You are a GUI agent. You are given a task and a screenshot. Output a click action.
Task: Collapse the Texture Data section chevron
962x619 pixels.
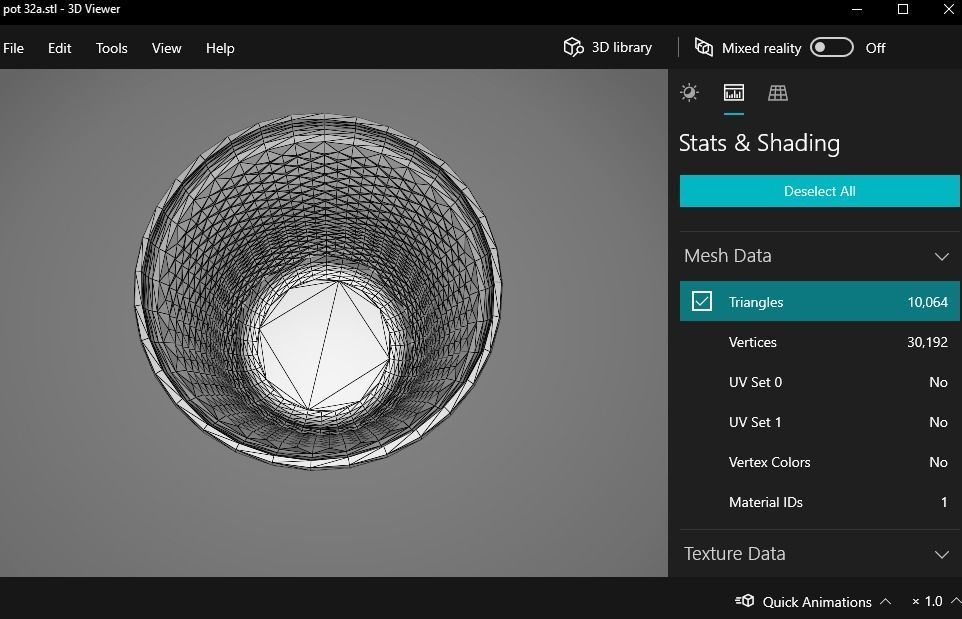point(942,554)
